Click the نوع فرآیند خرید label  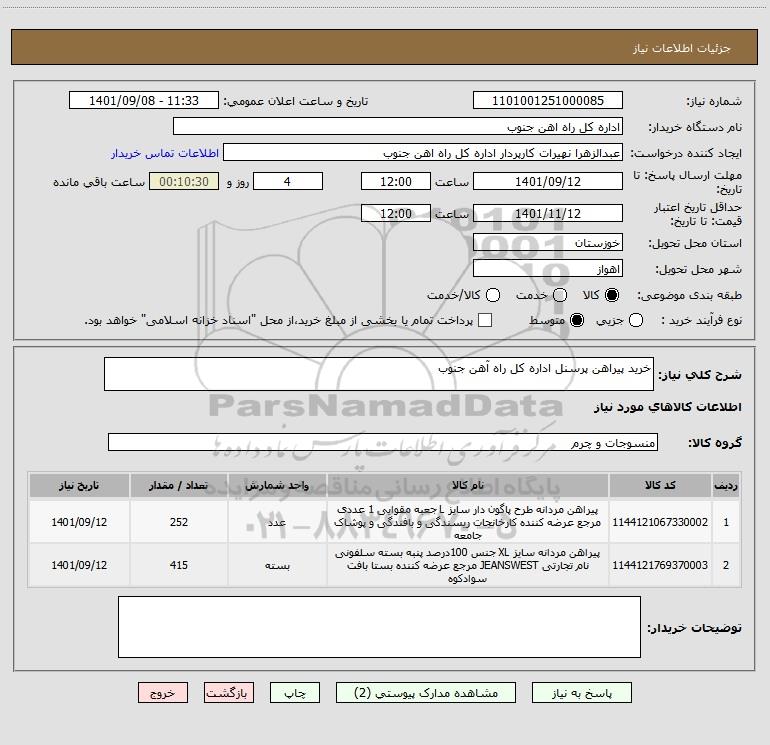tap(701, 321)
